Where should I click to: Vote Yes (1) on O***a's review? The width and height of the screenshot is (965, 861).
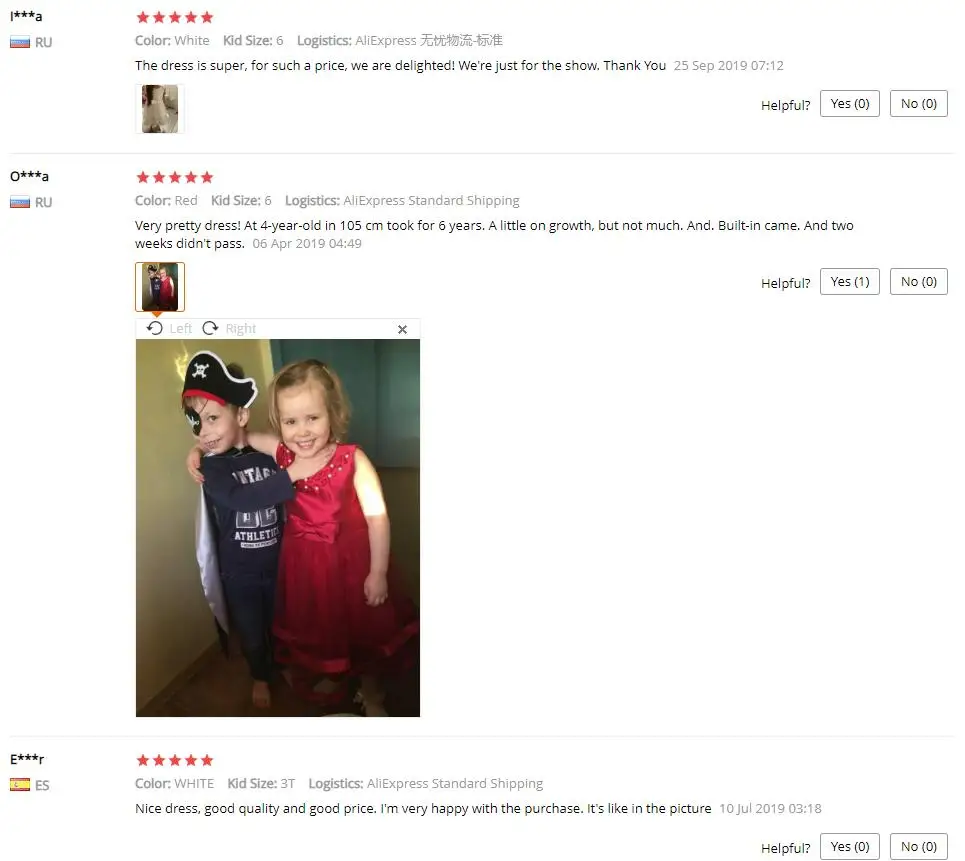850,281
